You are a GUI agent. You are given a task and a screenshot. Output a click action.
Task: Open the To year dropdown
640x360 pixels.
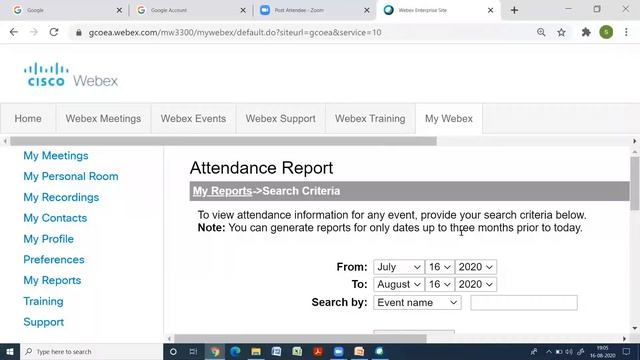(476, 284)
